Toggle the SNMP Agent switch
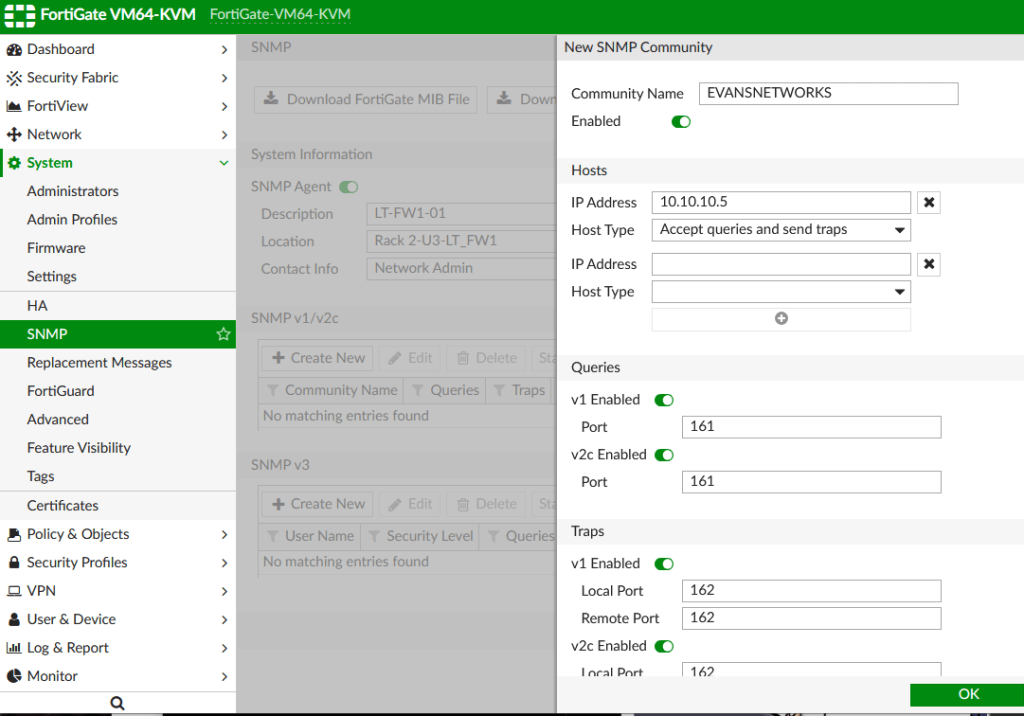This screenshot has width=1024, height=716. 349,187
